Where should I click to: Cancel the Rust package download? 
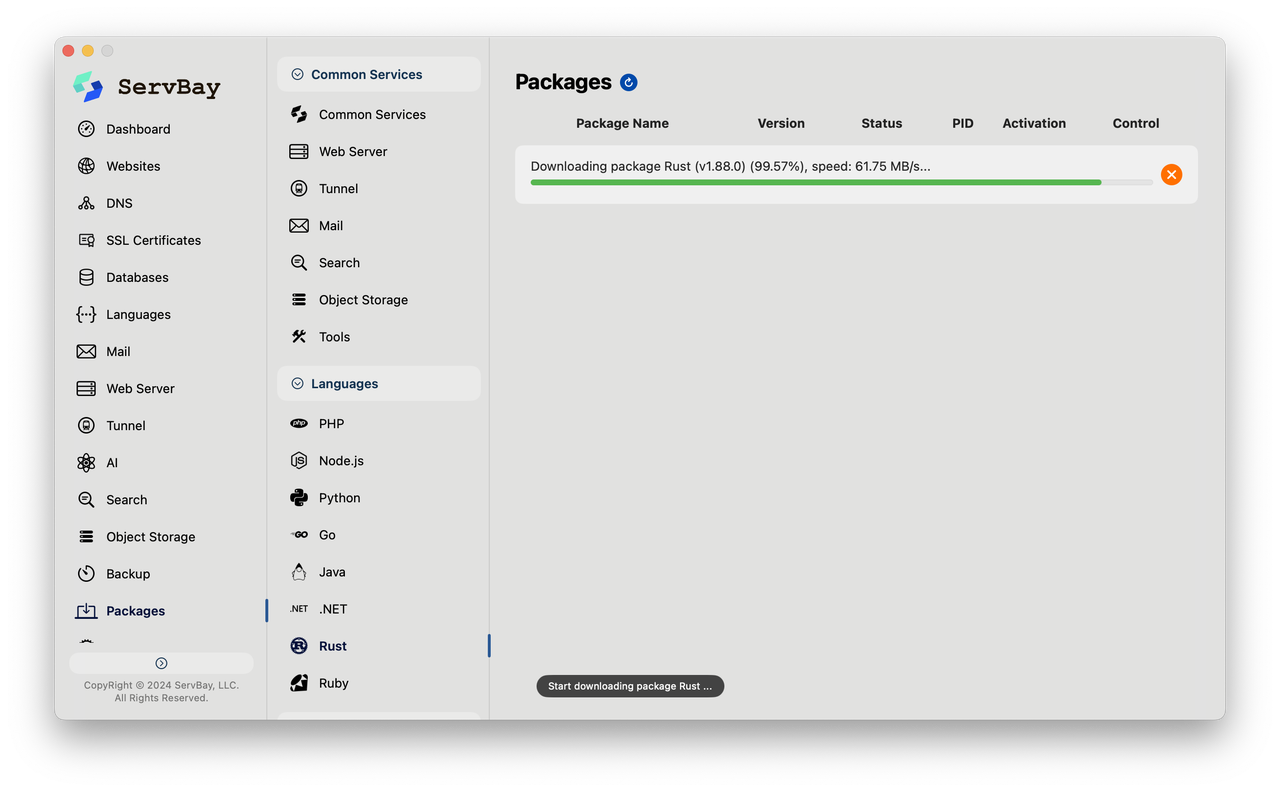(x=1171, y=174)
